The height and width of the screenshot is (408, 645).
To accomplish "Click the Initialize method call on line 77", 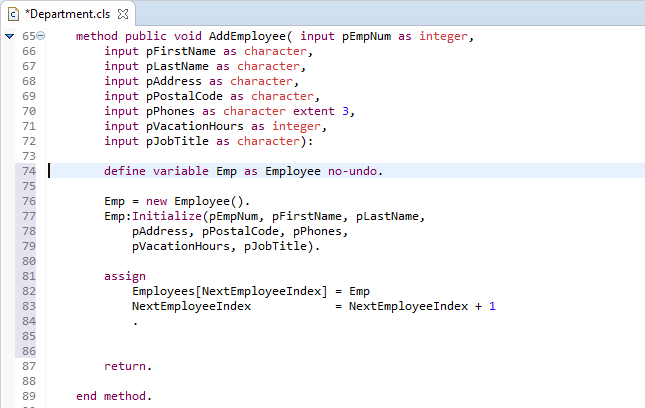I will tap(167, 216).
